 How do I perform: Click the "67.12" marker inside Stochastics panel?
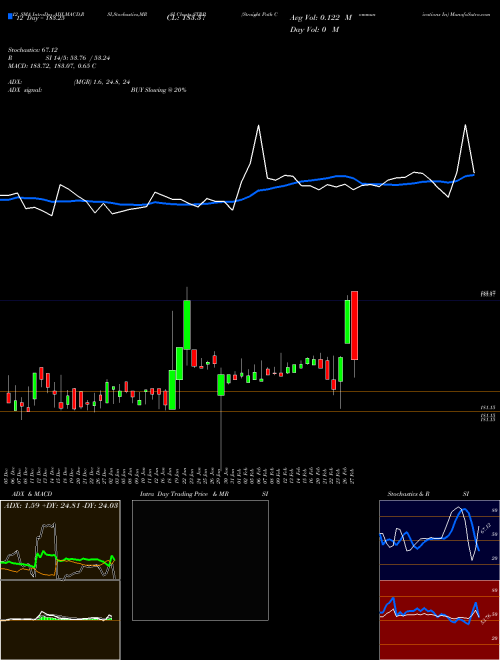click(x=486, y=528)
